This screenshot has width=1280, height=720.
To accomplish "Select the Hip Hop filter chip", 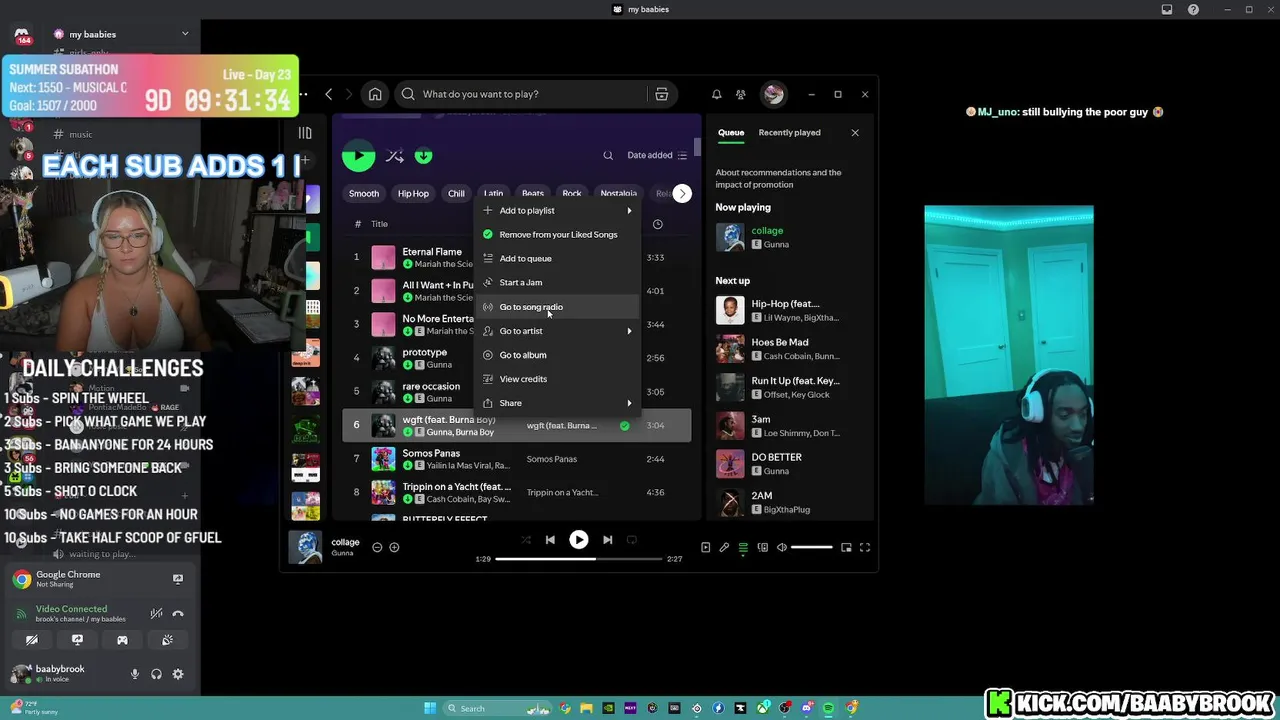I will pyautogui.click(x=413, y=193).
